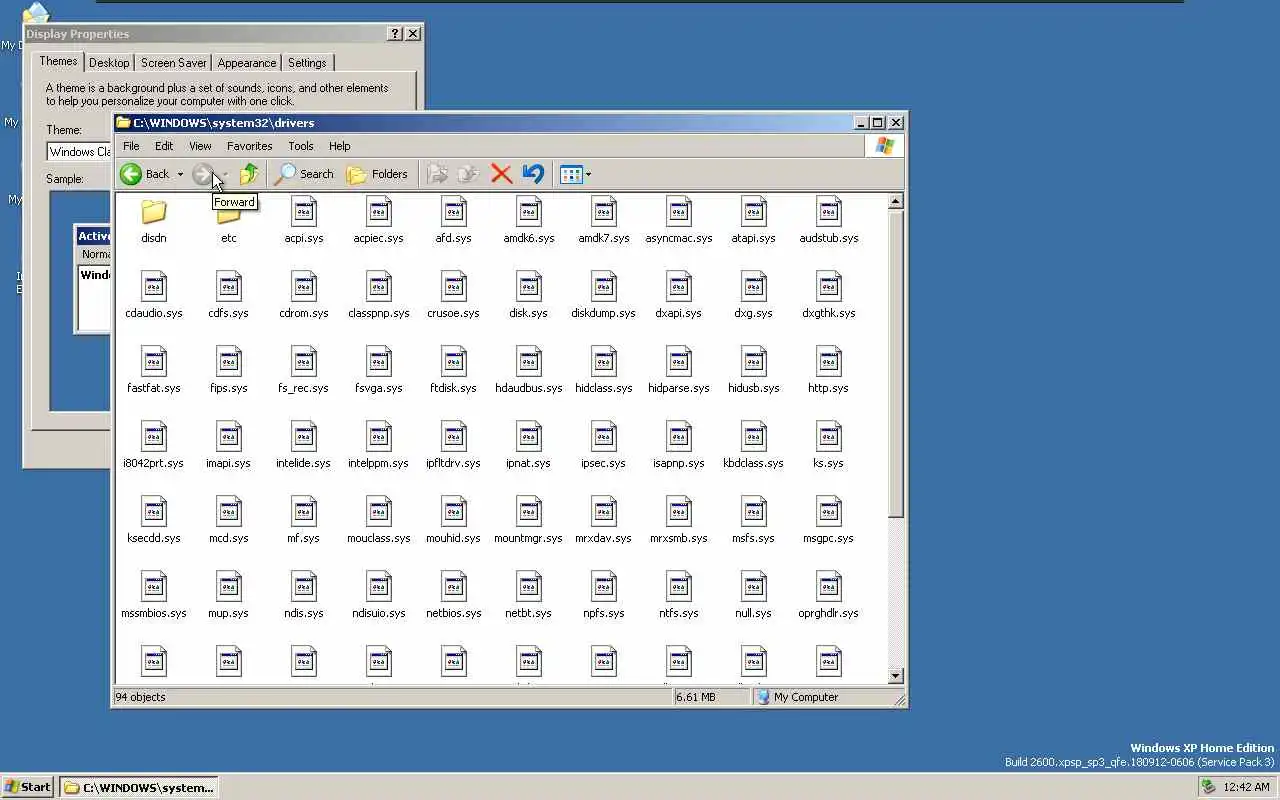Click the scrollbar down arrow in drivers window
The width and height of the screenshot is (1280, 800).
coord(896,676)
